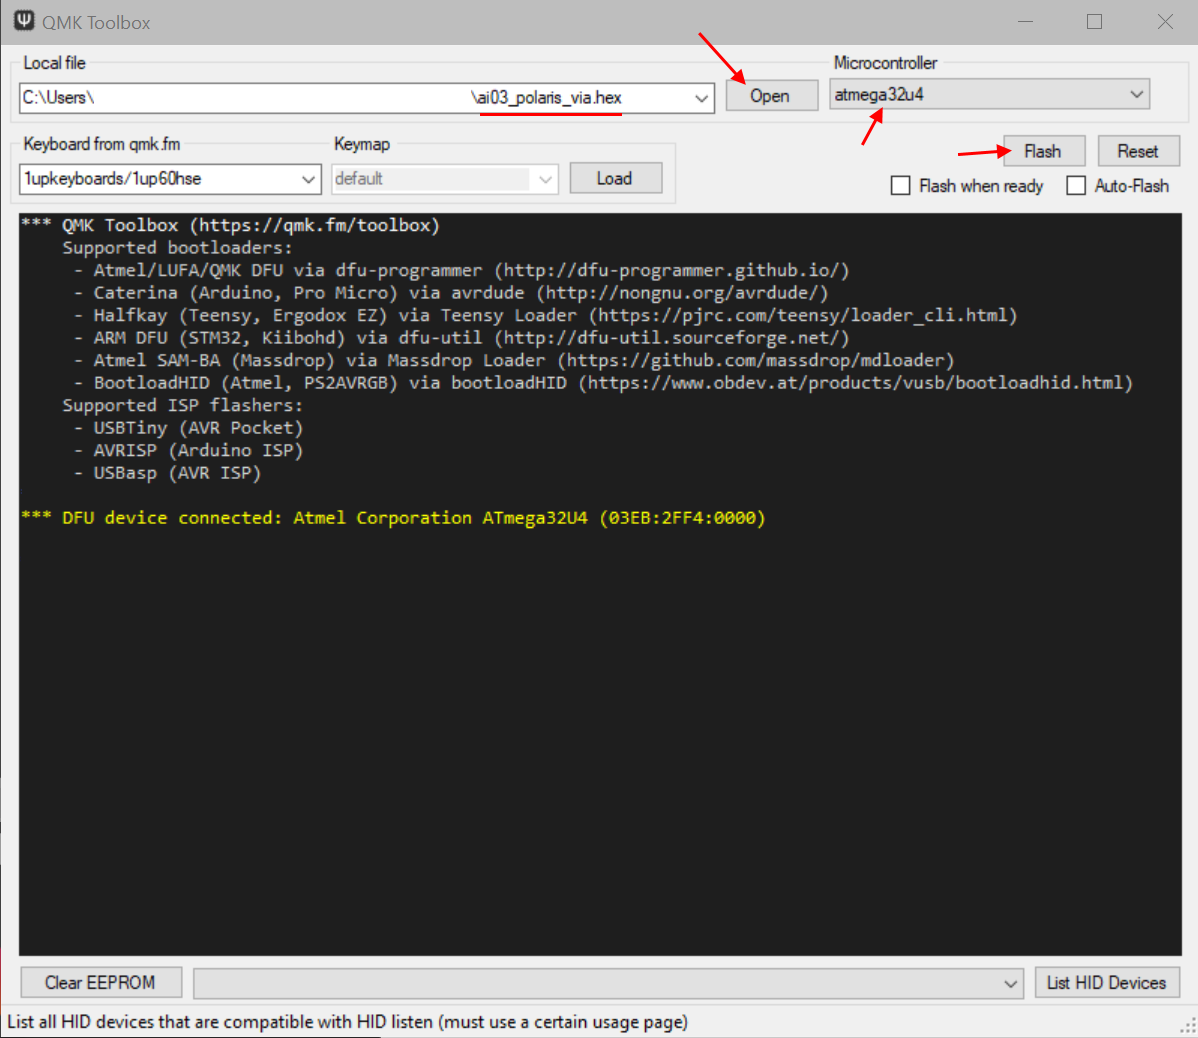Viewport: 1198px width, 1038px height.
Task: Click the QMK Toolbox app icon in title bar
Action: point(24,21)
